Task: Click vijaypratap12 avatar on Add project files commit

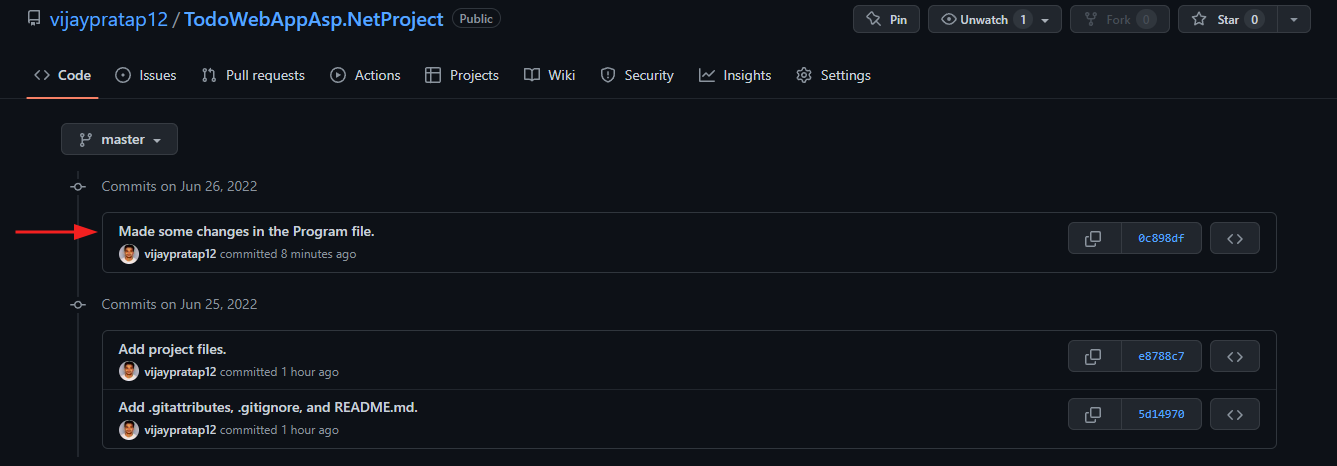Action: [129, 372]
